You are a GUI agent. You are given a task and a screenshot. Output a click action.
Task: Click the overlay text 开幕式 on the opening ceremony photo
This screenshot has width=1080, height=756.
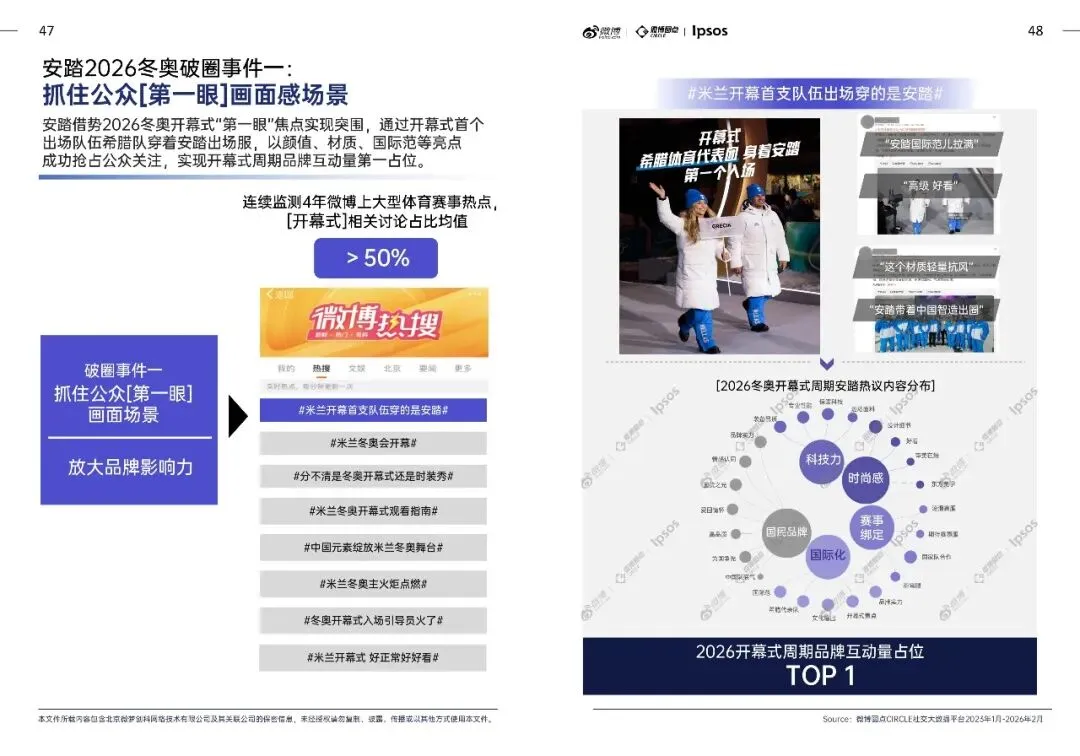720,136
